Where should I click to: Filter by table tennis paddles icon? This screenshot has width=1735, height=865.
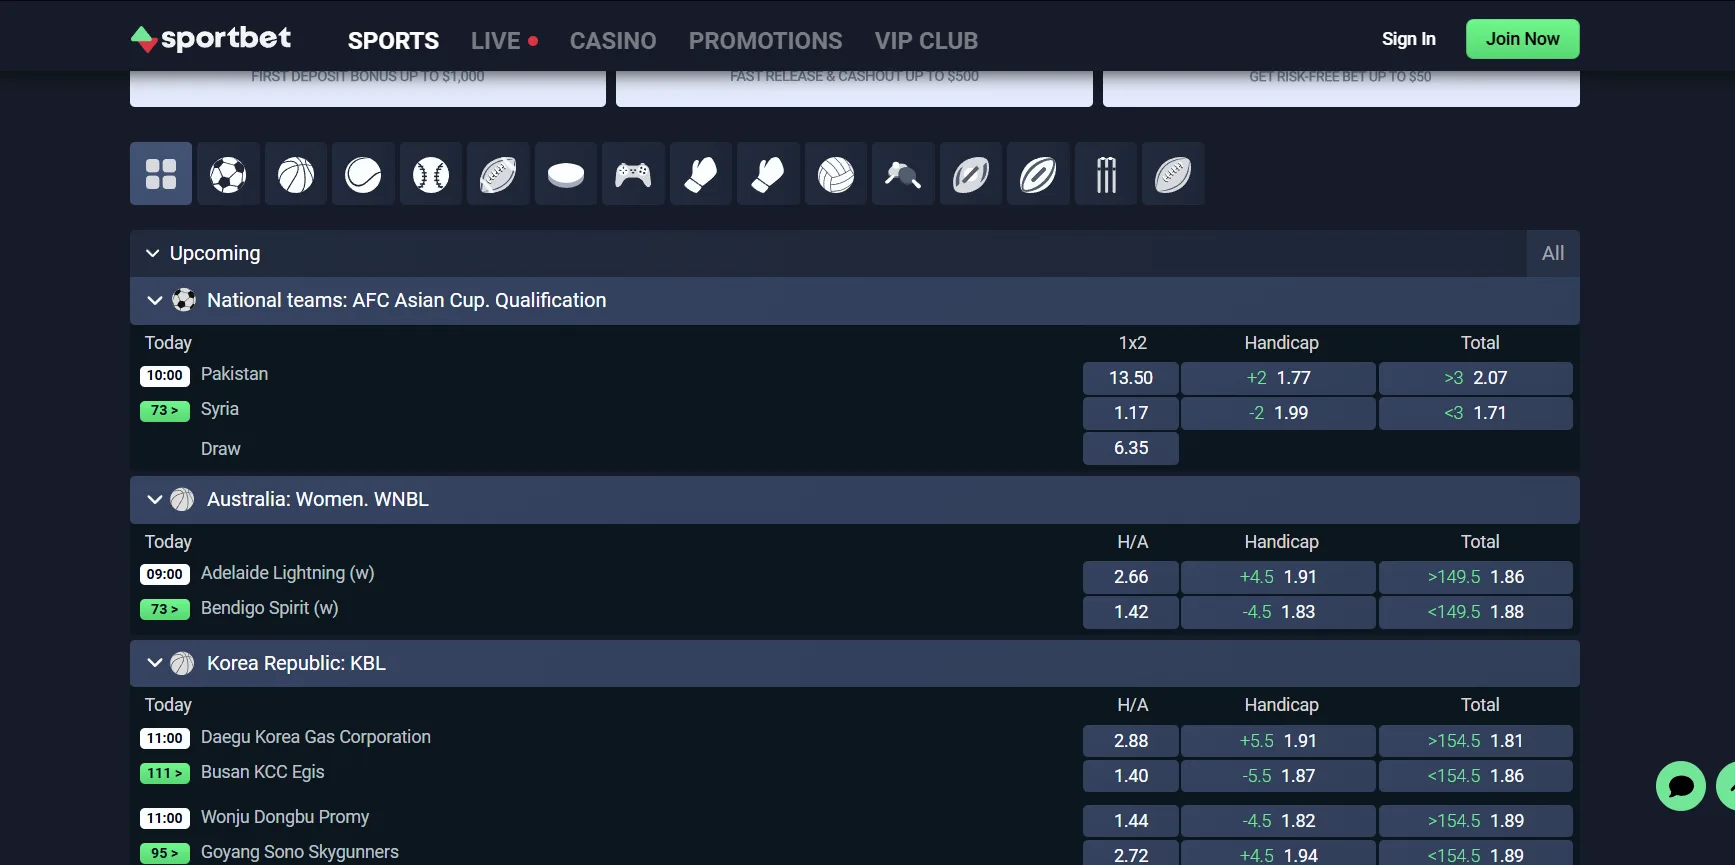point(903,174)
